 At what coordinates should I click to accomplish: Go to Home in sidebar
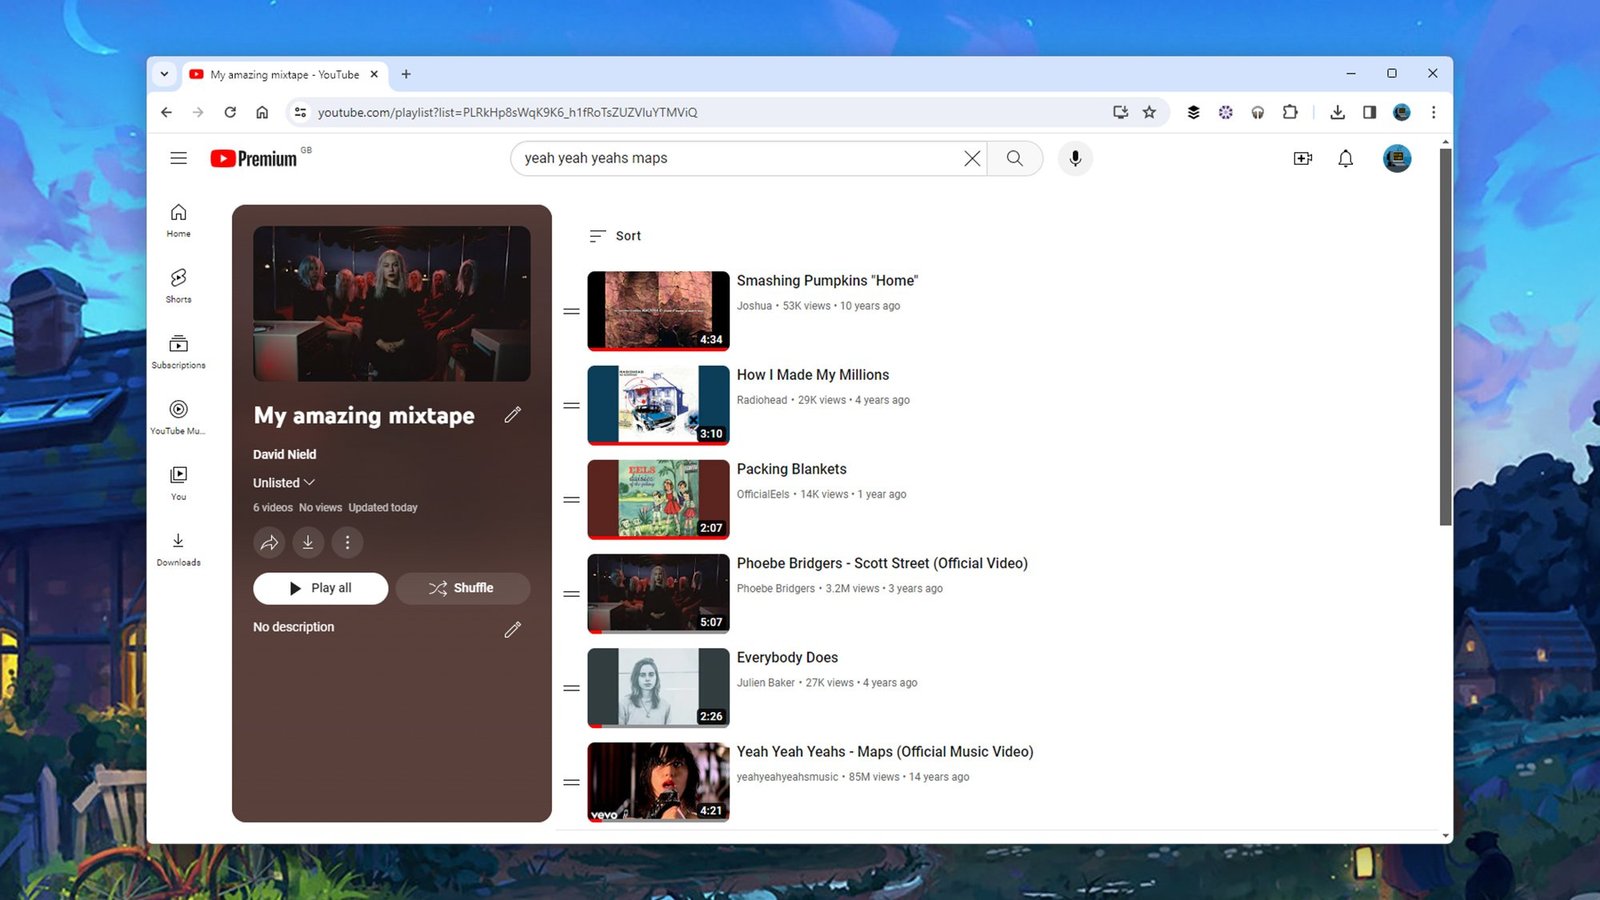178,220
